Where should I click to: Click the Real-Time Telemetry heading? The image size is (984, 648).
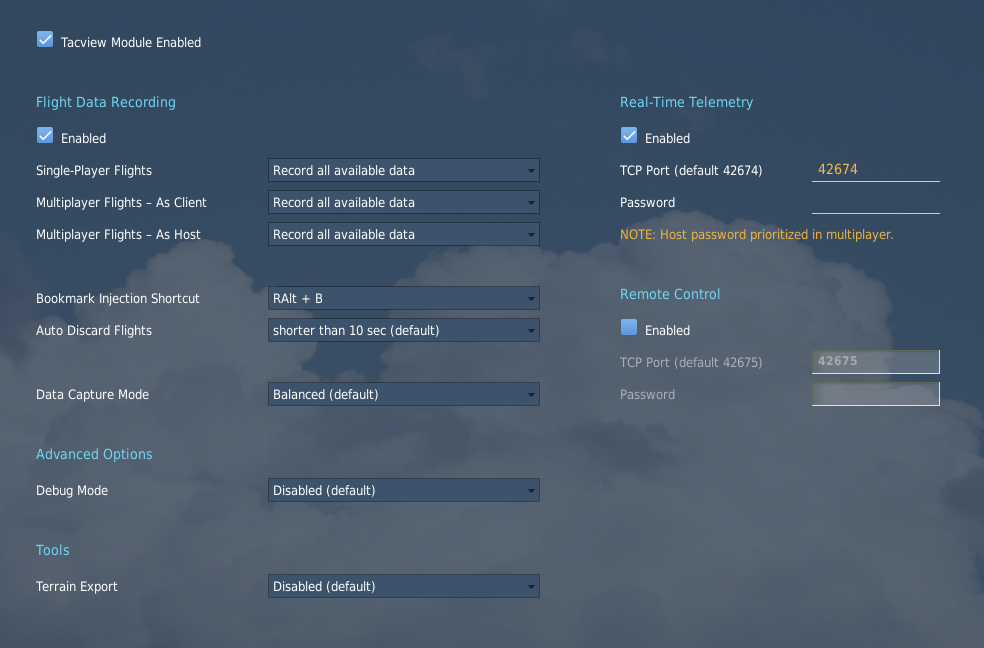[x=687, y=102]
